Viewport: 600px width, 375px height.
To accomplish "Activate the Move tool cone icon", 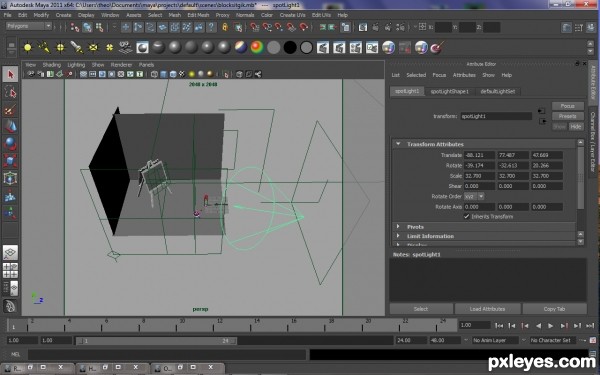I will (x=10, y=127).
